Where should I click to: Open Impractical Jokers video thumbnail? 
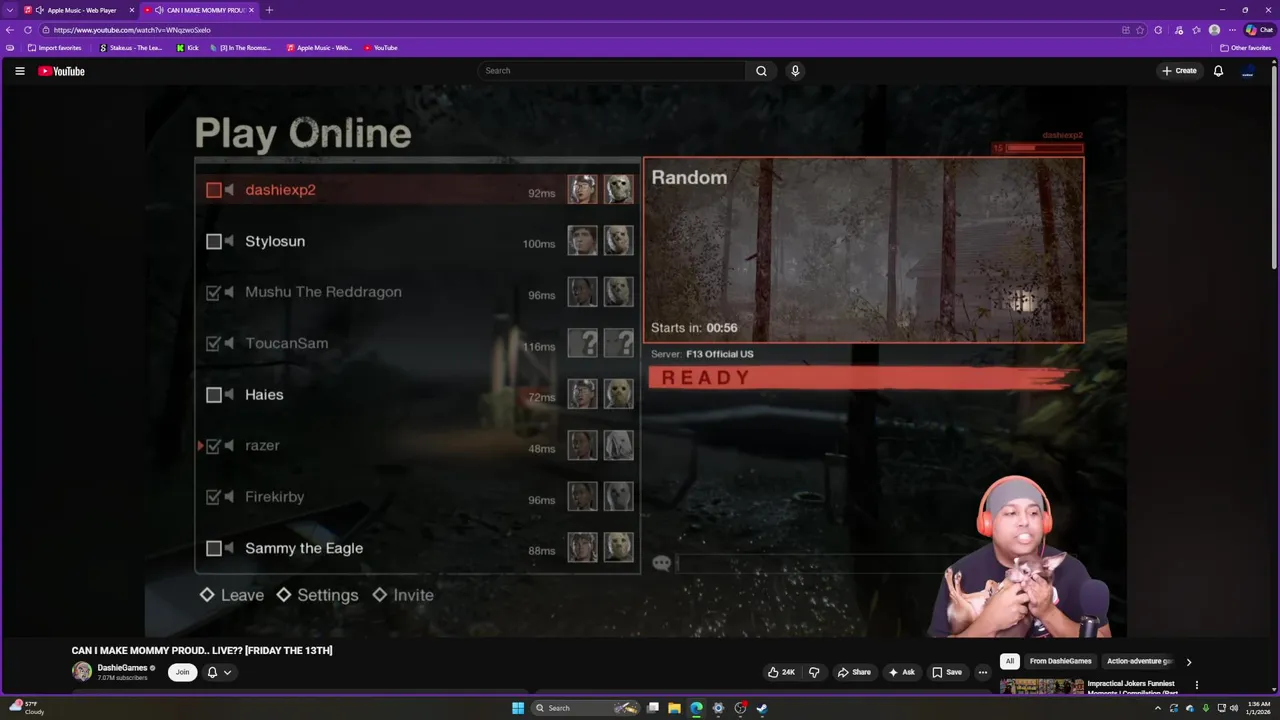(x=1041, y=686)
